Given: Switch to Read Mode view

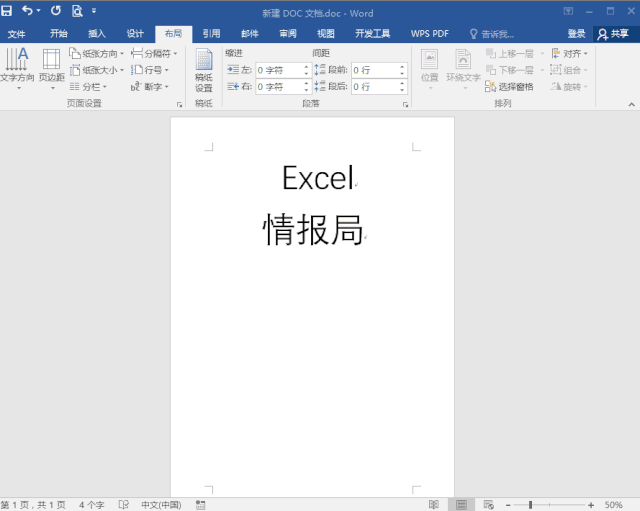Looking at the screenshot, I should click(434, 505).
